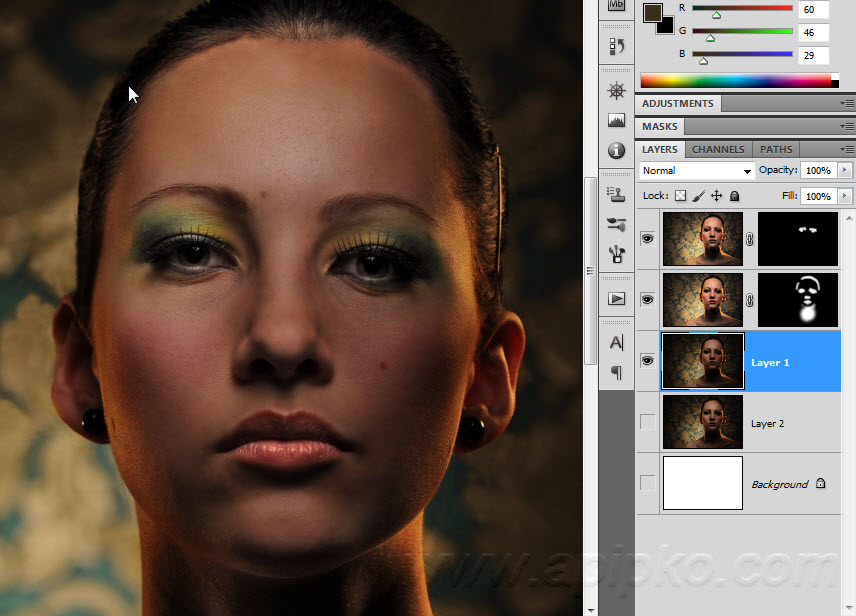Open the Info panel icon

click(616, 150)
